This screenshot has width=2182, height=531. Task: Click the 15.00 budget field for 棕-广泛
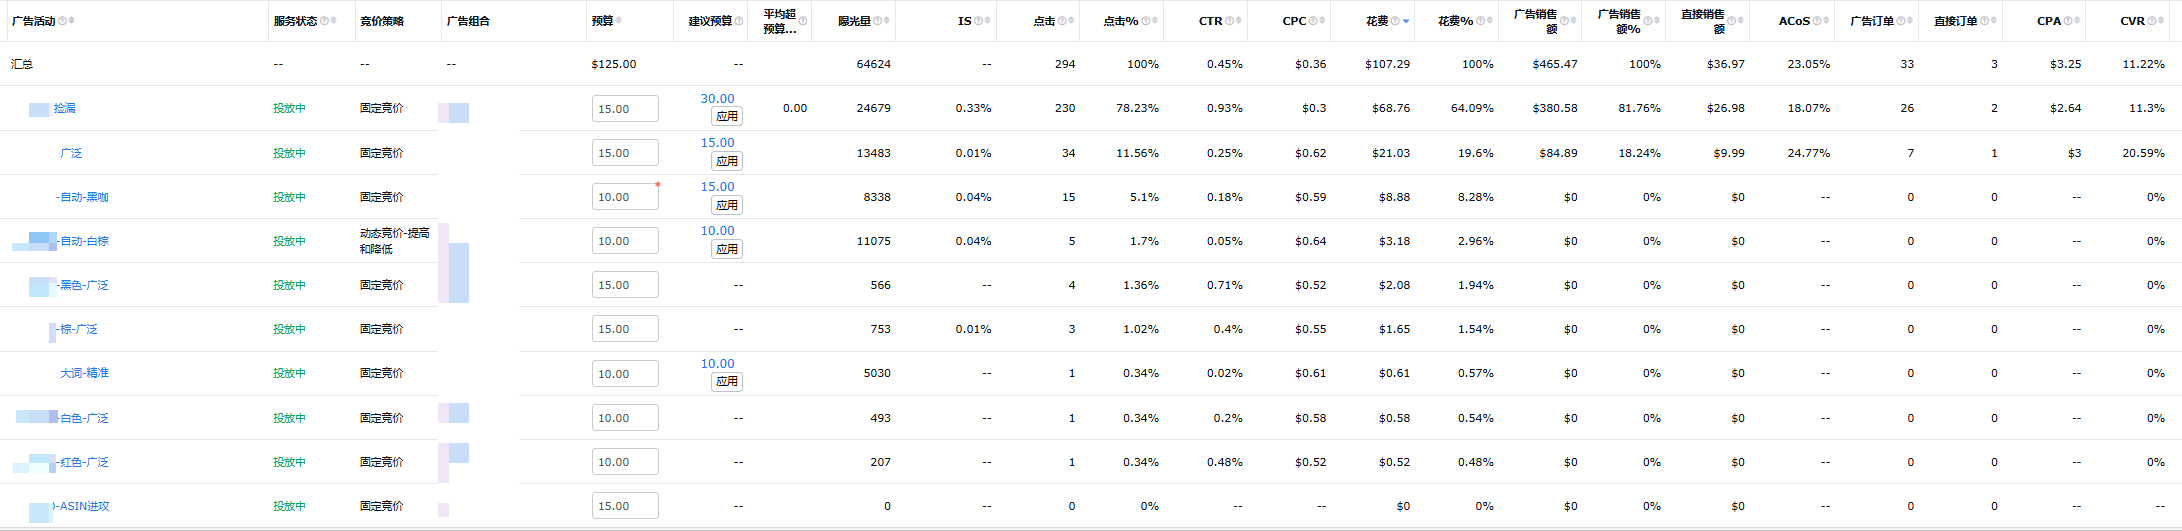coord(625,329)
